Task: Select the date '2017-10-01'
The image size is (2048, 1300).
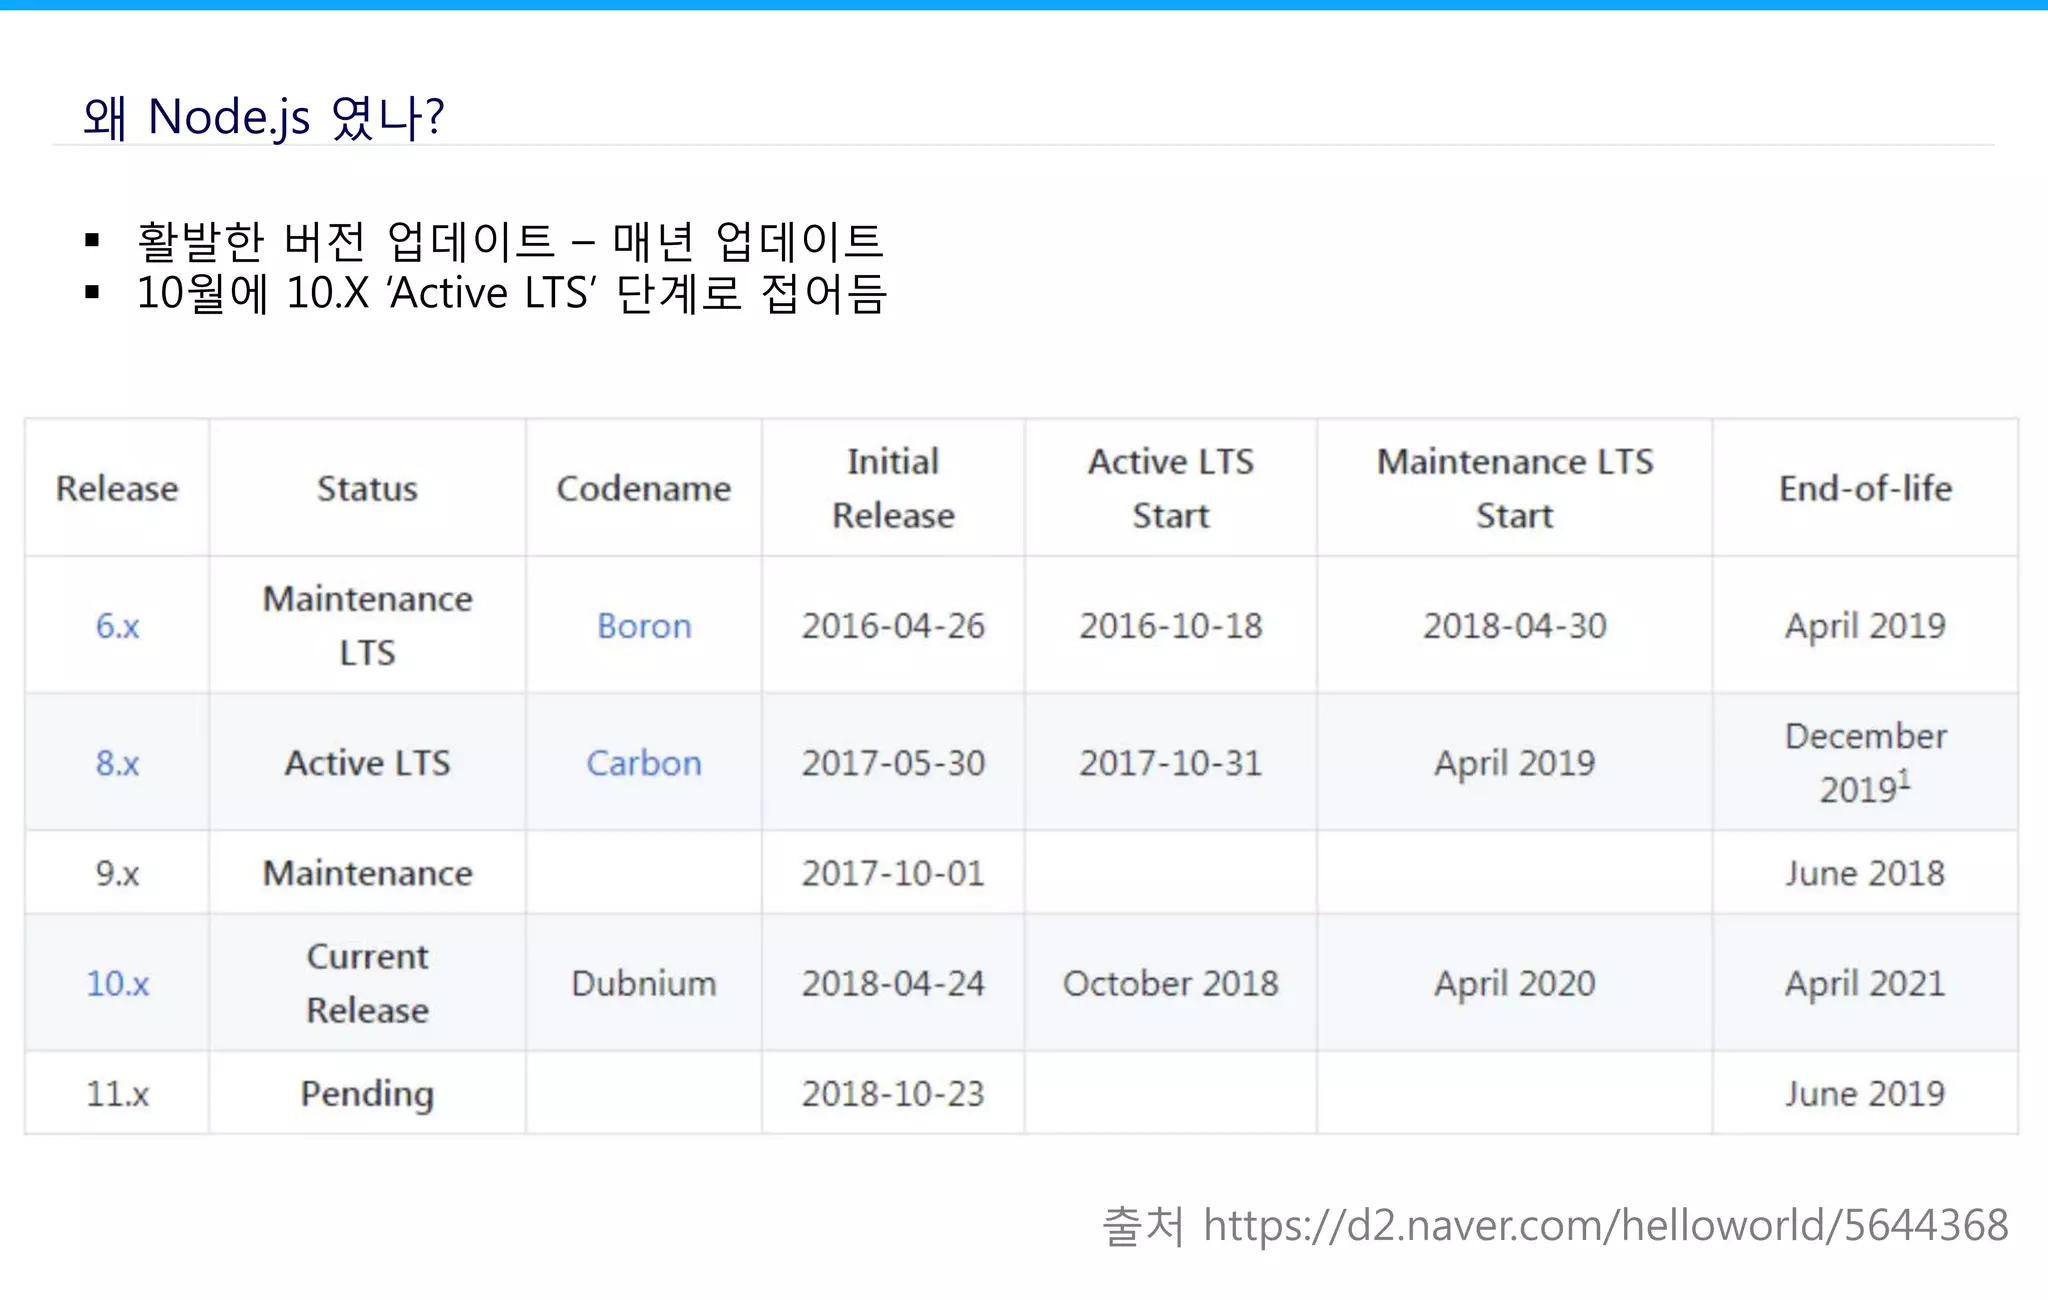Action: coord(893,873)
